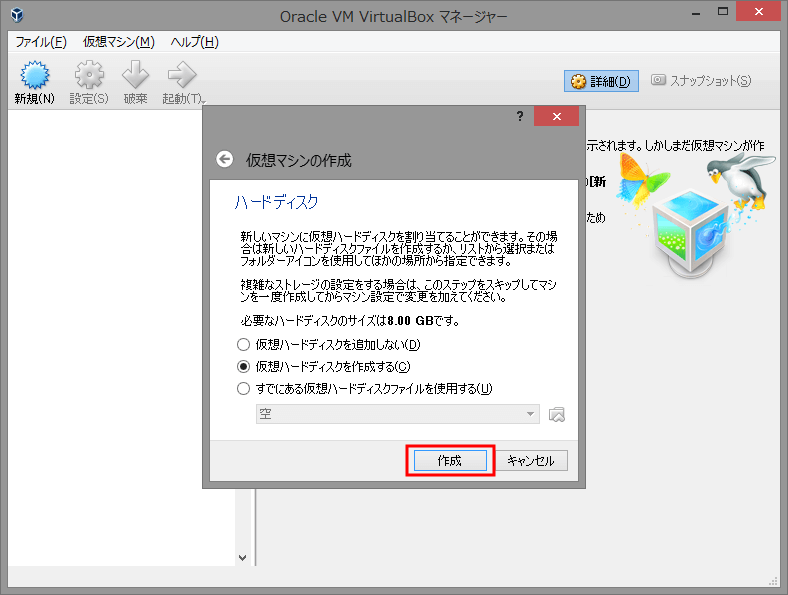Click the 新規(N) new VM toolbar icon
Screen dimensions: 788x595
click(x=34, y=74)
